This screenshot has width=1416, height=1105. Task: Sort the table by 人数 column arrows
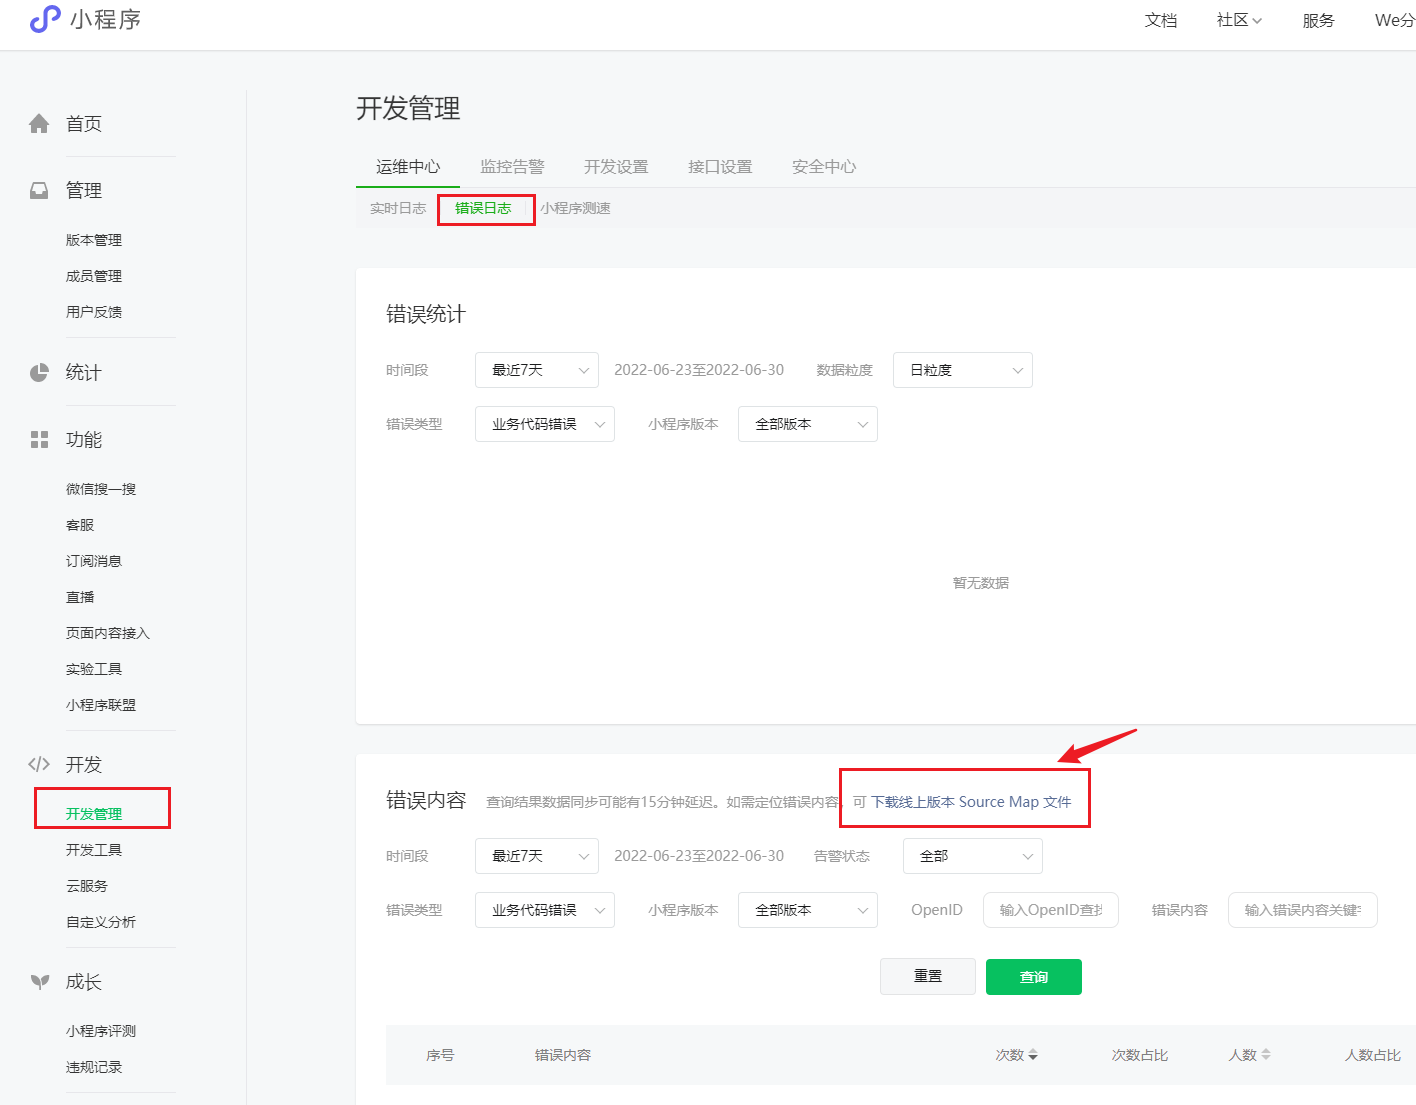pos(1266,1055)
